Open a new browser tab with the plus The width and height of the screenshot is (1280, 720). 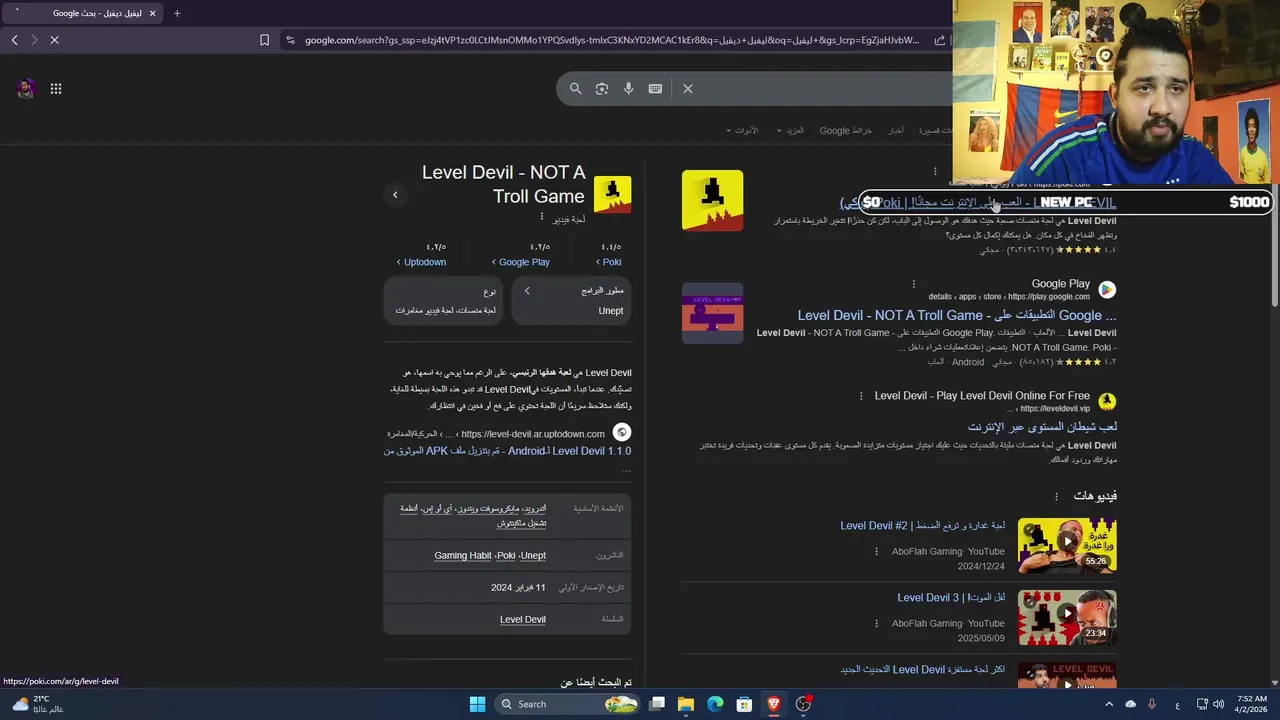click(177, 13)
